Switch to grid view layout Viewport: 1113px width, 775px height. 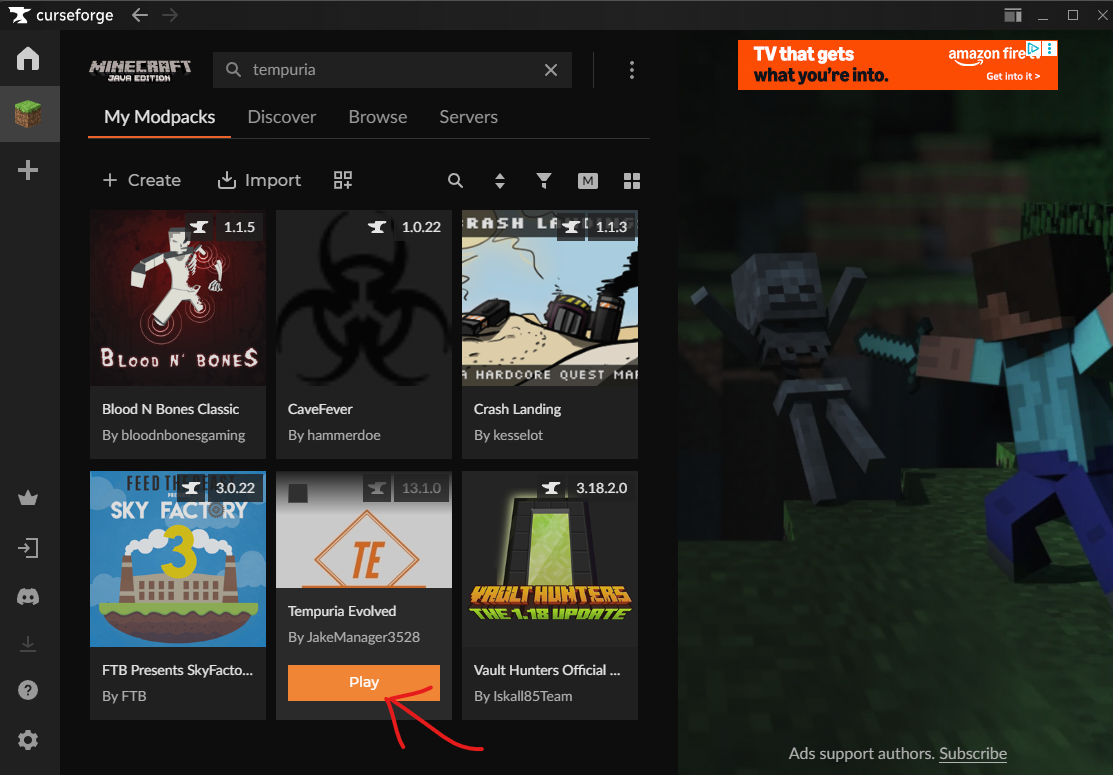632,181
